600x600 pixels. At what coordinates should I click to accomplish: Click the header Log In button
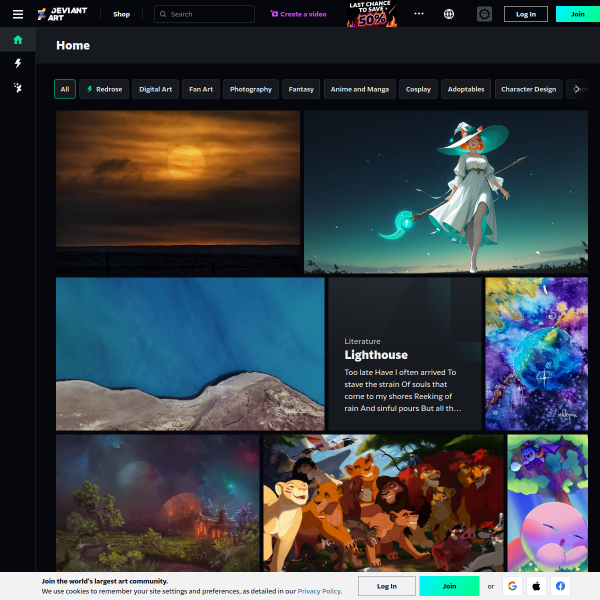point(526,14)
